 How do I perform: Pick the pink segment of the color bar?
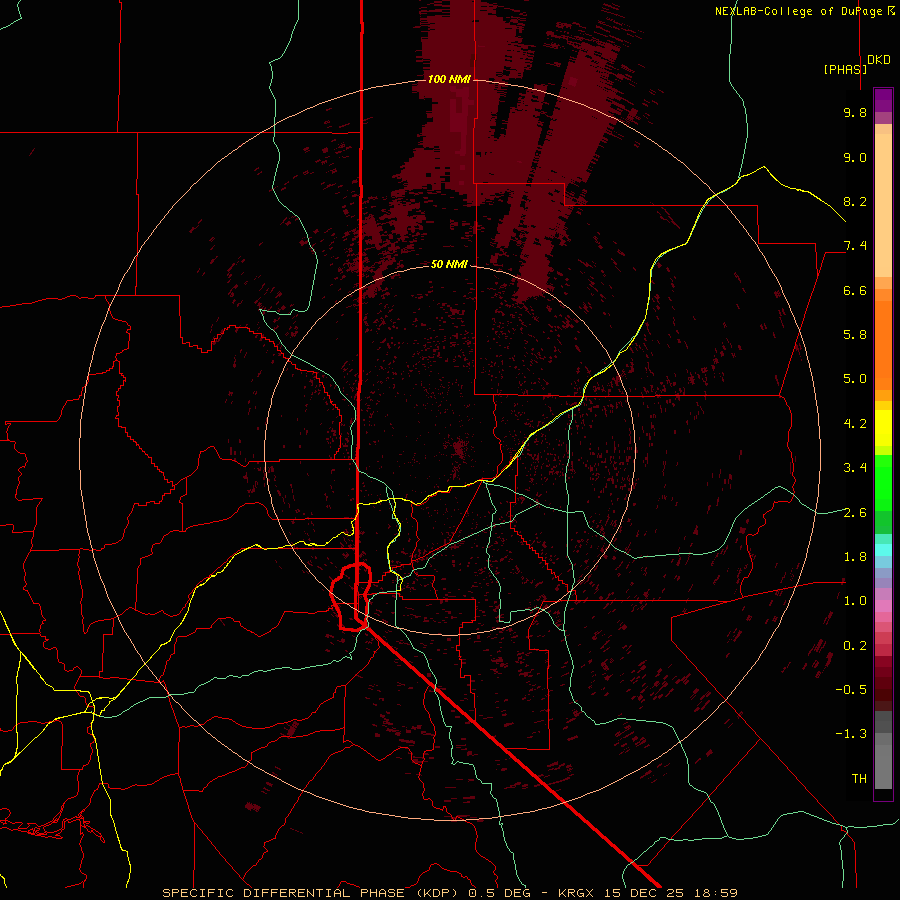point(883,606)
